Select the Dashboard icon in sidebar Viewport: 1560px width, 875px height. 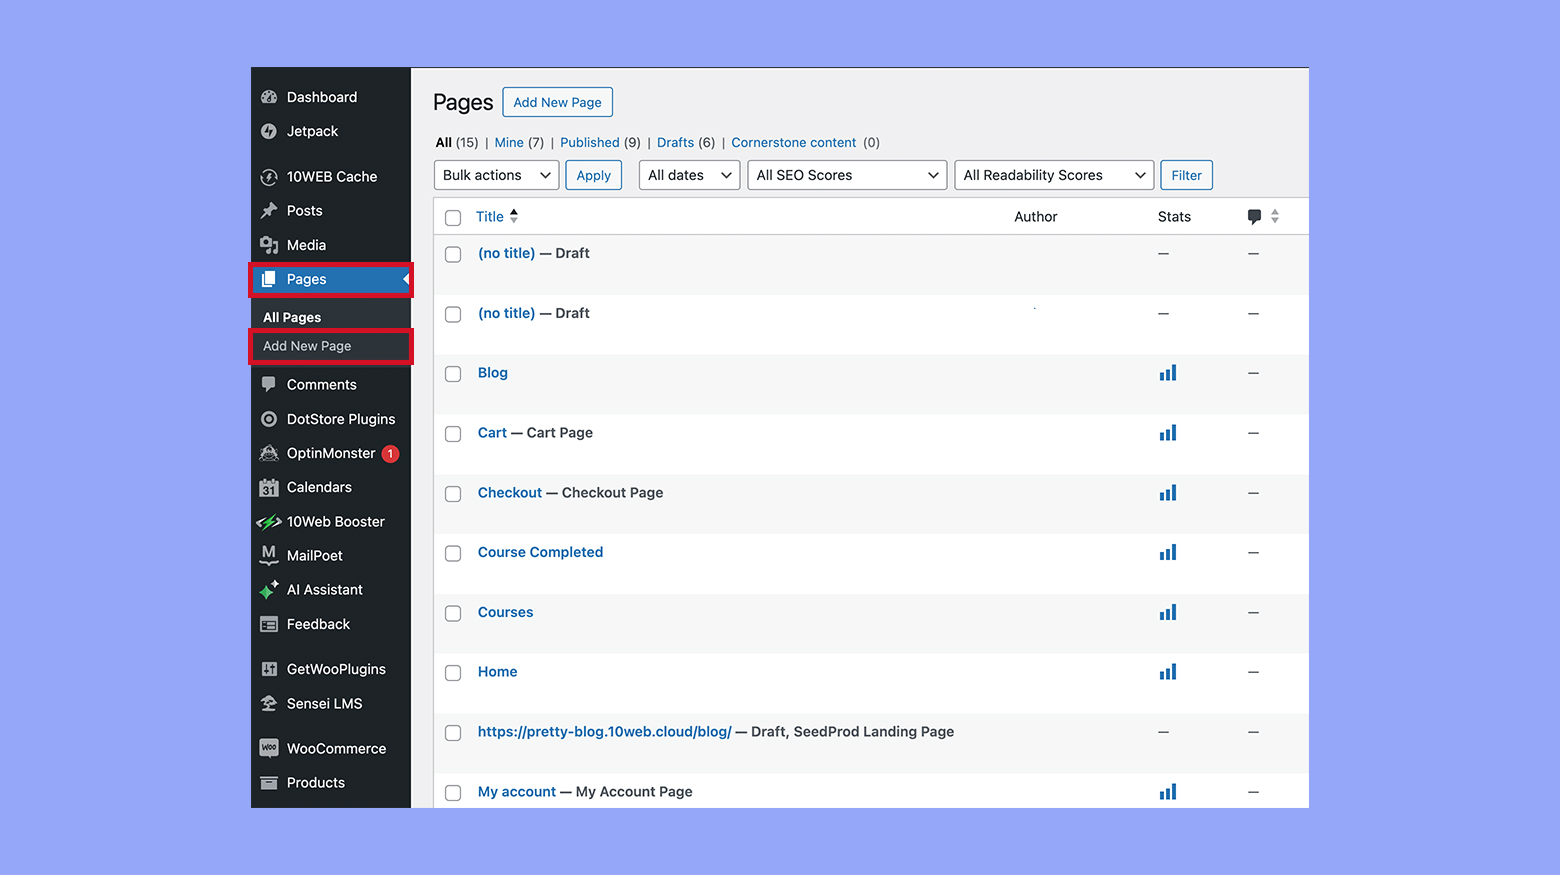(x=269, y=96)
